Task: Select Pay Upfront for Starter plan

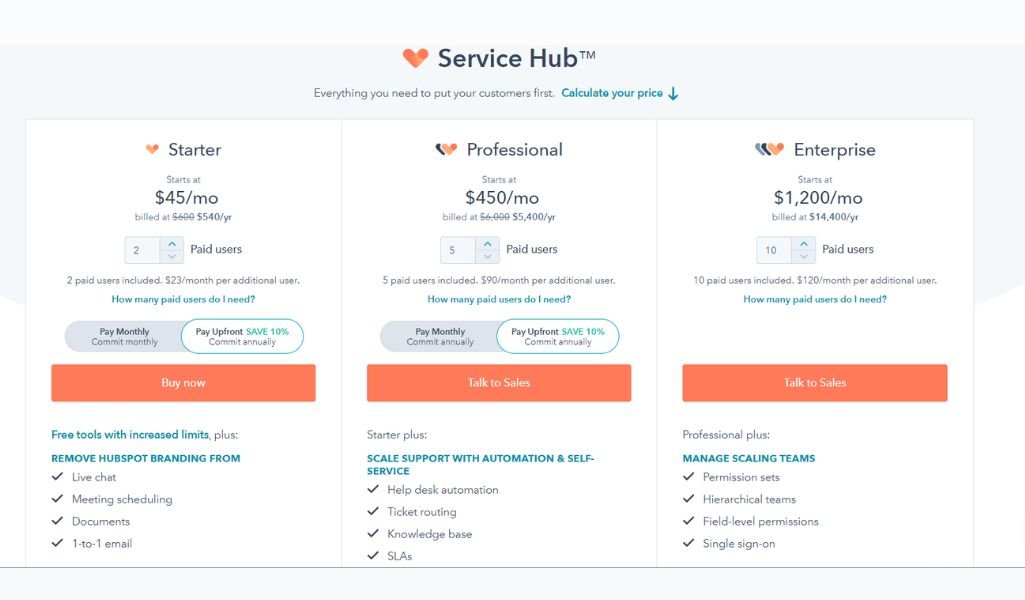Action: click(242, 337)
